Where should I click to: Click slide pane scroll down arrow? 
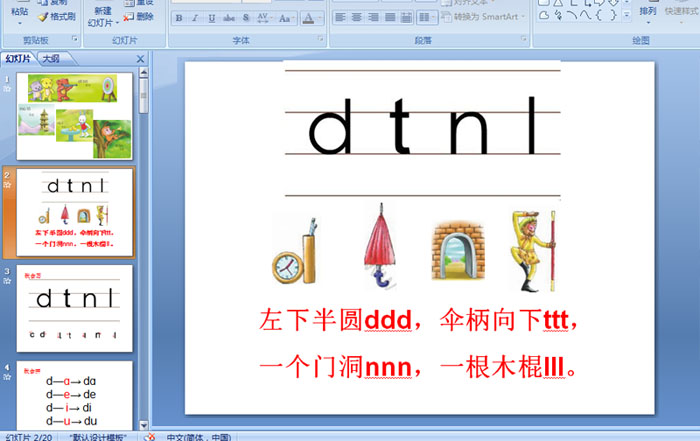click(143, 425)
